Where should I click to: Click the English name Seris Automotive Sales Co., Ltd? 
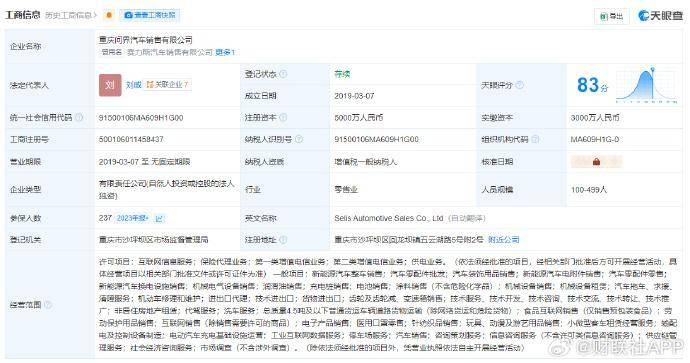click(389, 218)
